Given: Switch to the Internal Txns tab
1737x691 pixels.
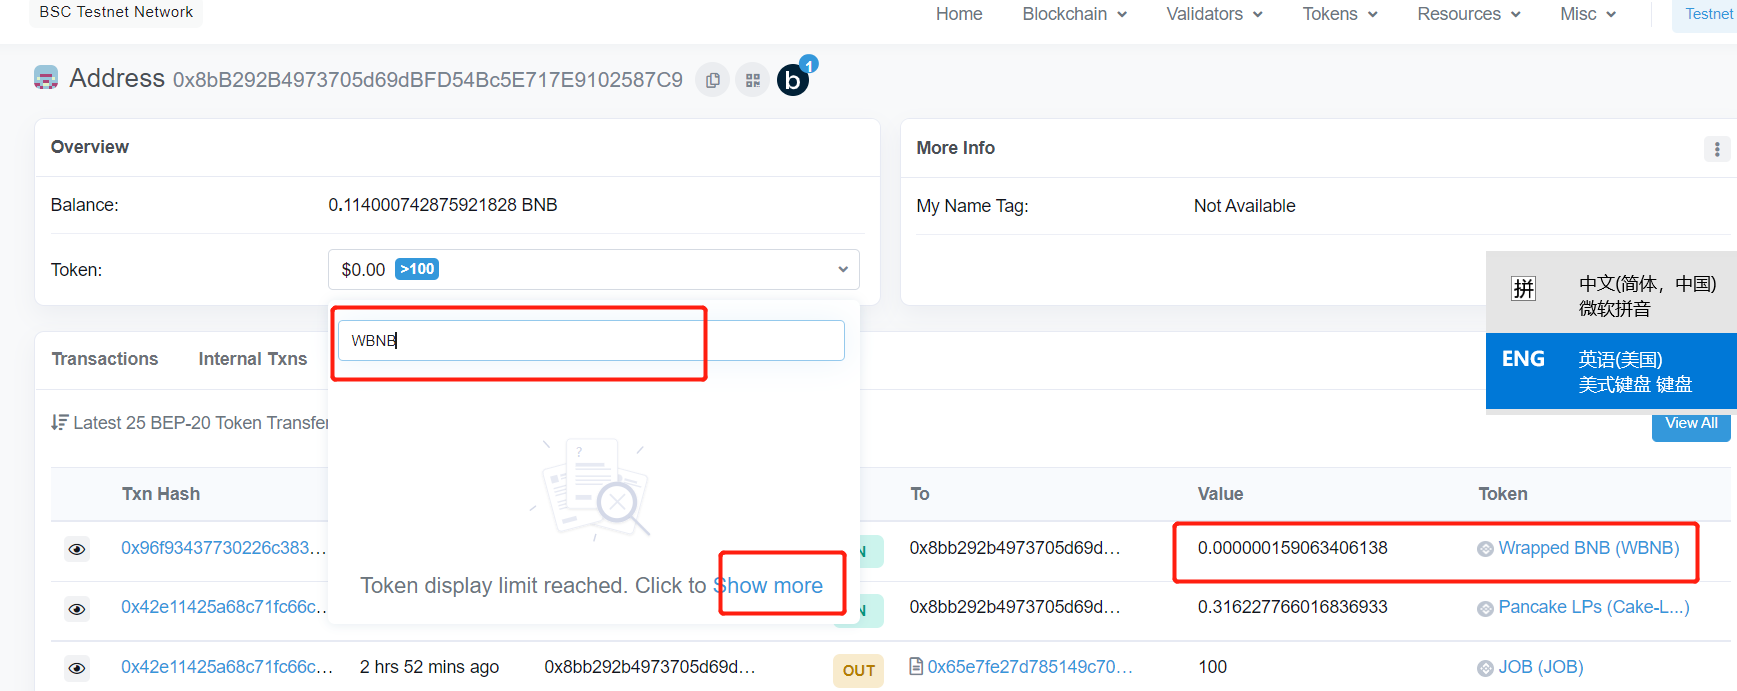Looking at the screenshot, I should point(253,359).
